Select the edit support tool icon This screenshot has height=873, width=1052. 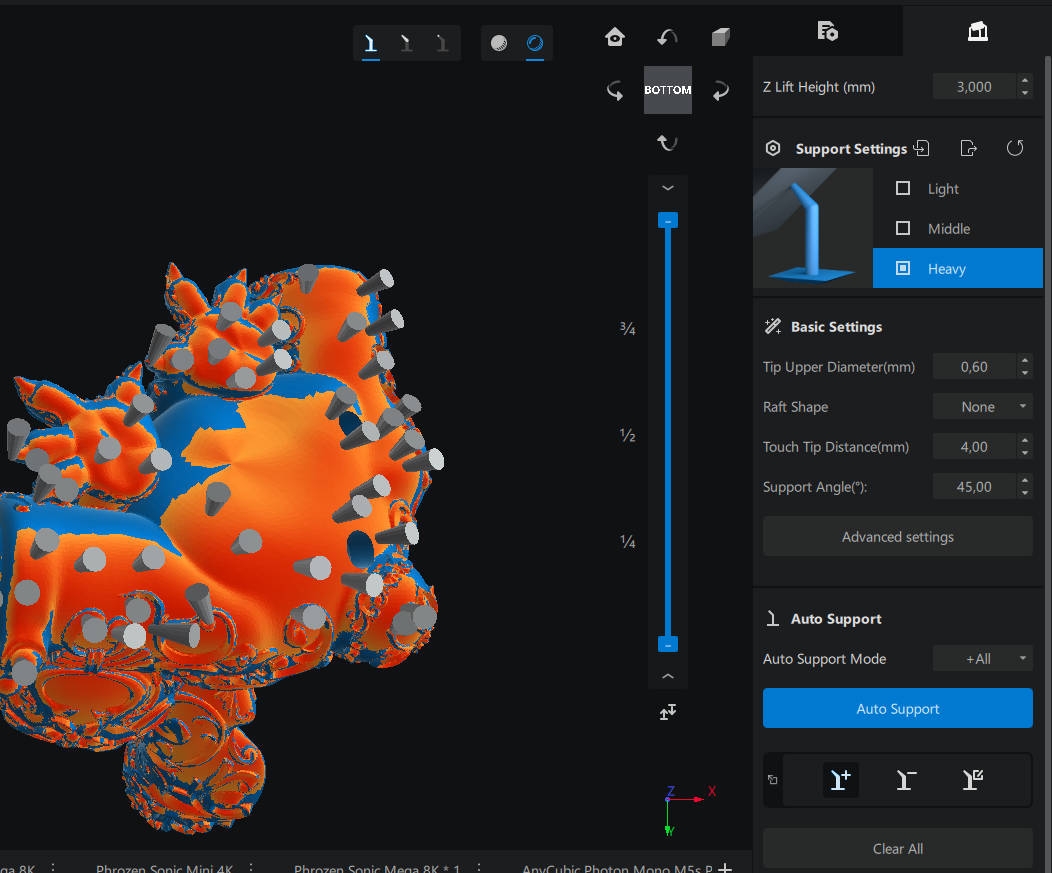[x=972, y=780]
